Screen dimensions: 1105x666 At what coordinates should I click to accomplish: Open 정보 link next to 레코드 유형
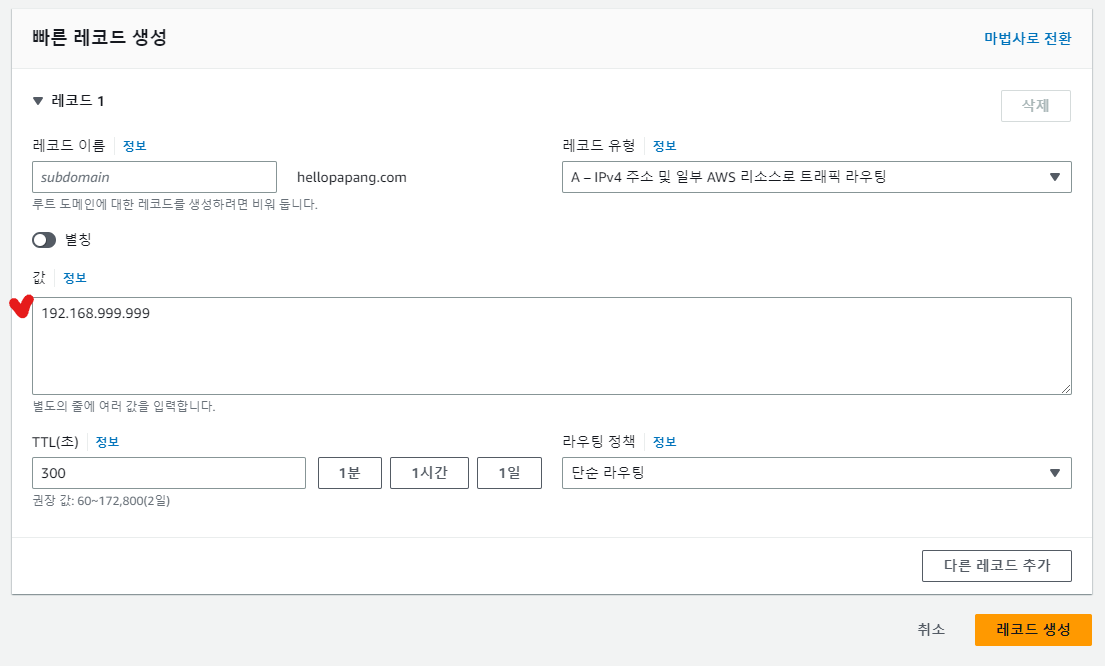(x=664, y=146)
